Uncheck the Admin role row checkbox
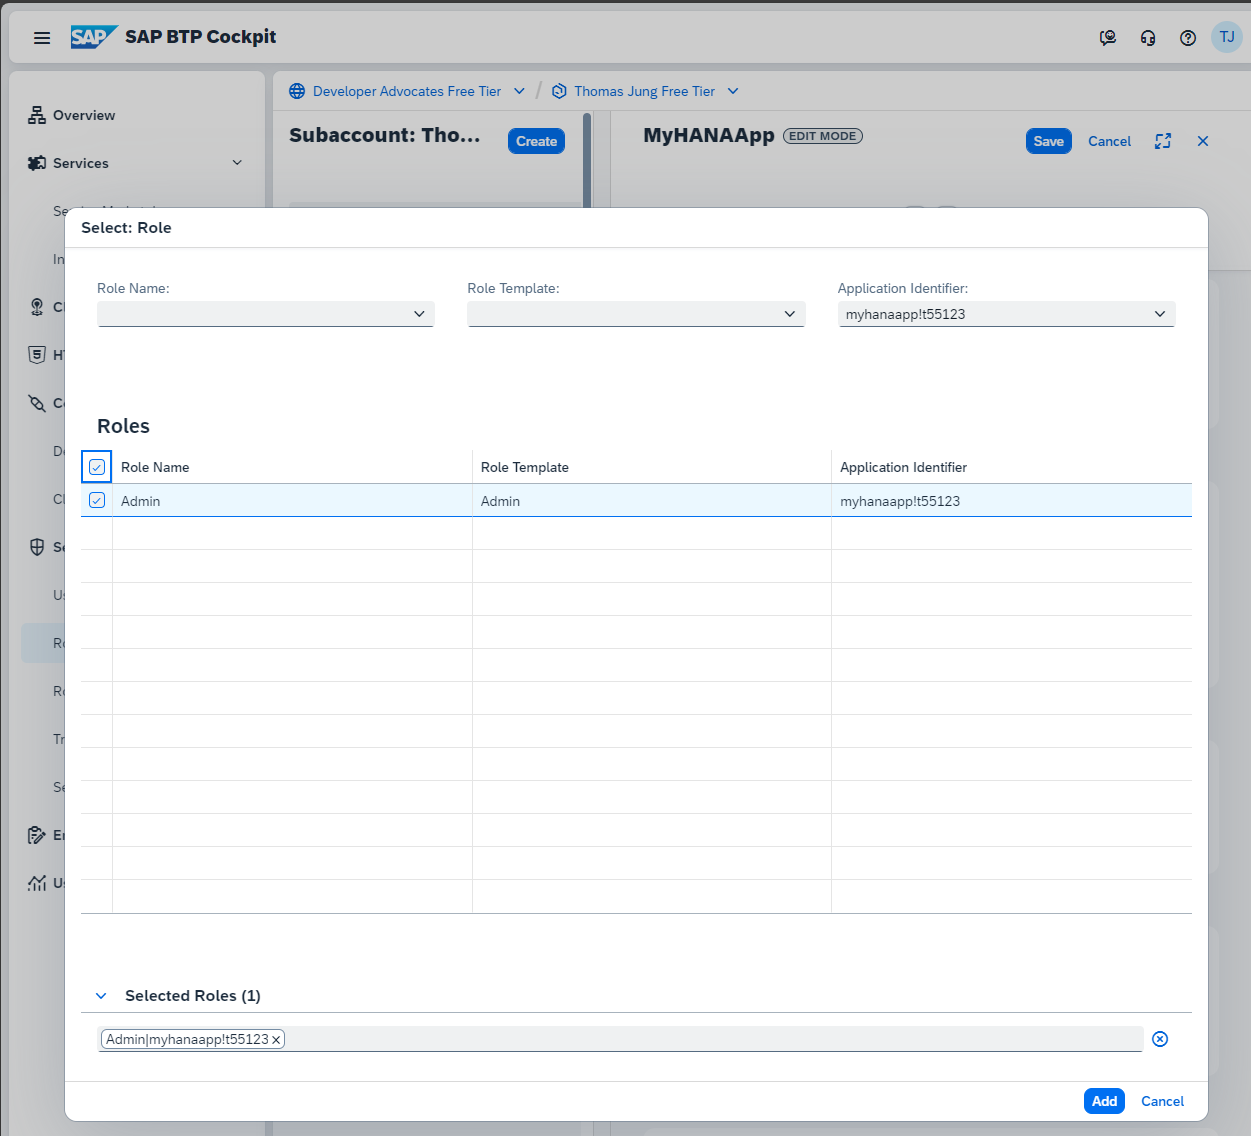The width and height of the screenshot is (1251, 1136). 97,500
